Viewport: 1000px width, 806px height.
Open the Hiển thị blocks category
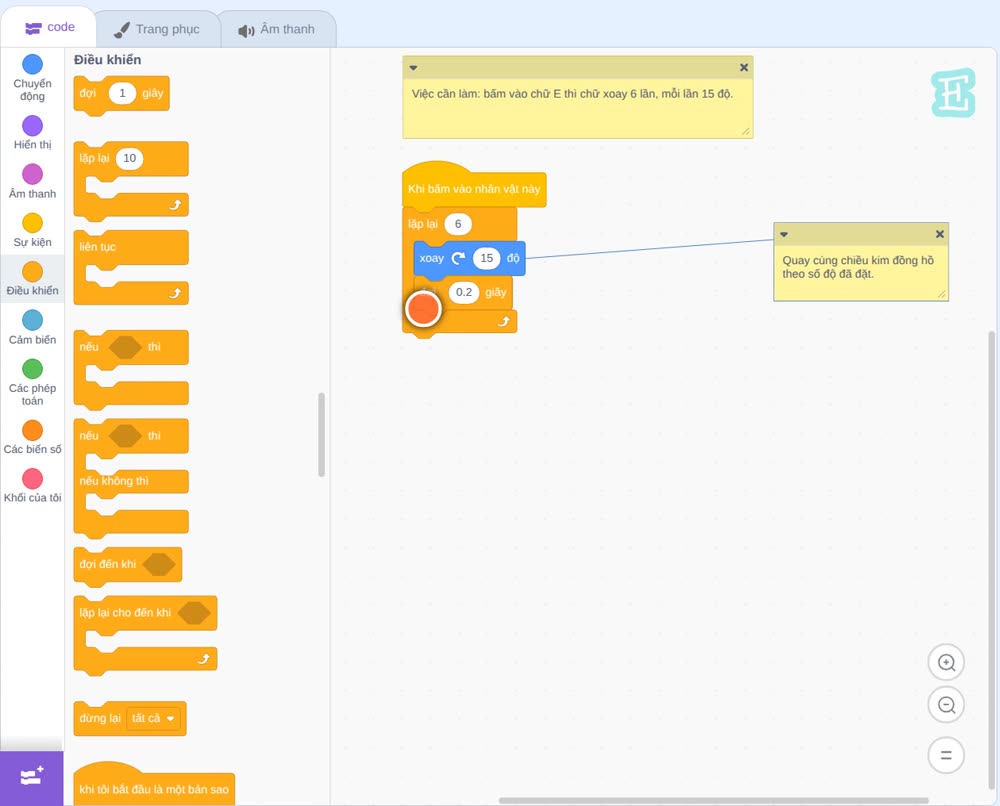(32, 133)
